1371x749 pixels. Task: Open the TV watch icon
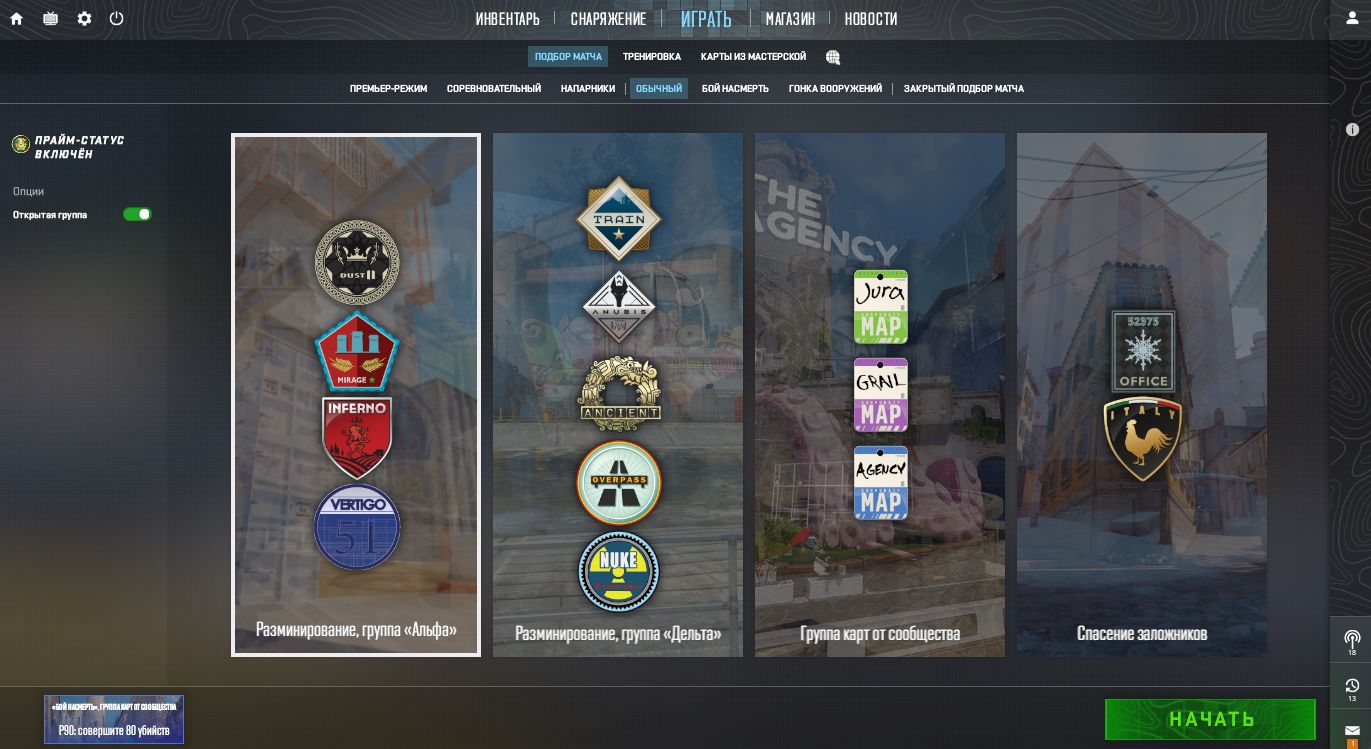click(x=50, y=19)
